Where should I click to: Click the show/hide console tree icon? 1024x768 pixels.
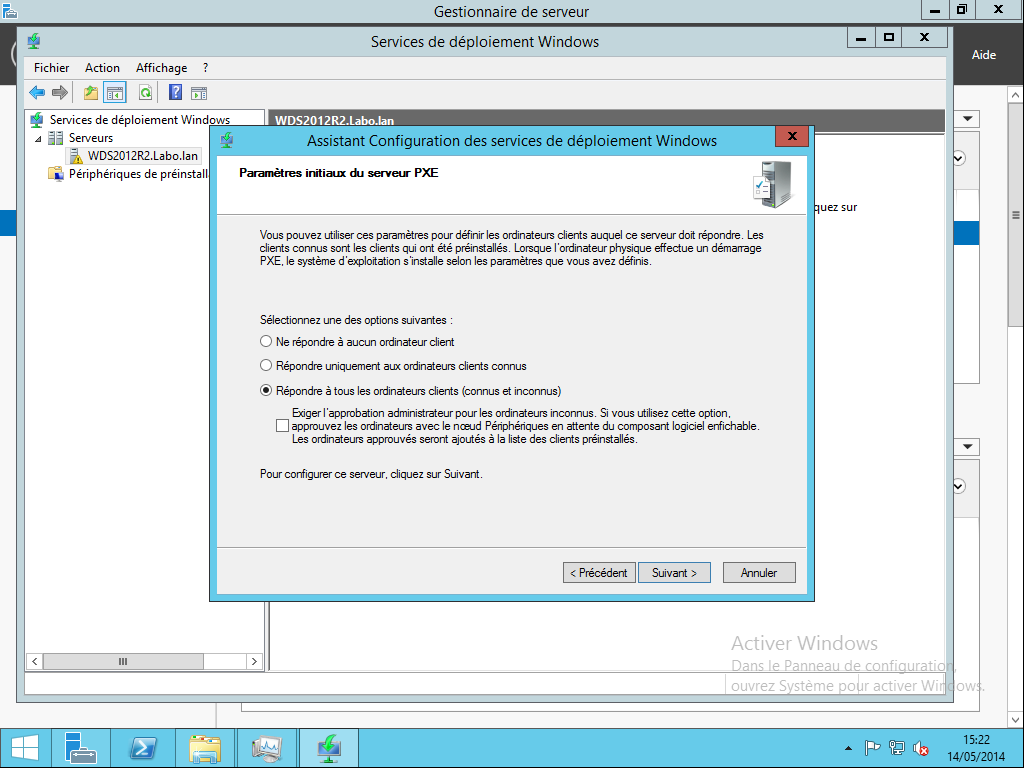115,93
